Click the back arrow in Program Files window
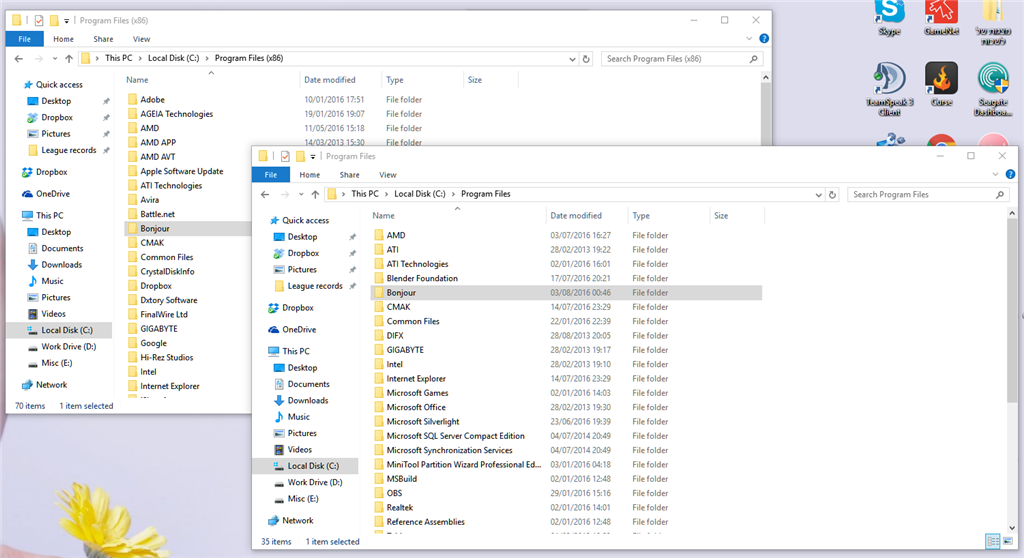This screenshot has width=1024, height=558. (264, 194)
